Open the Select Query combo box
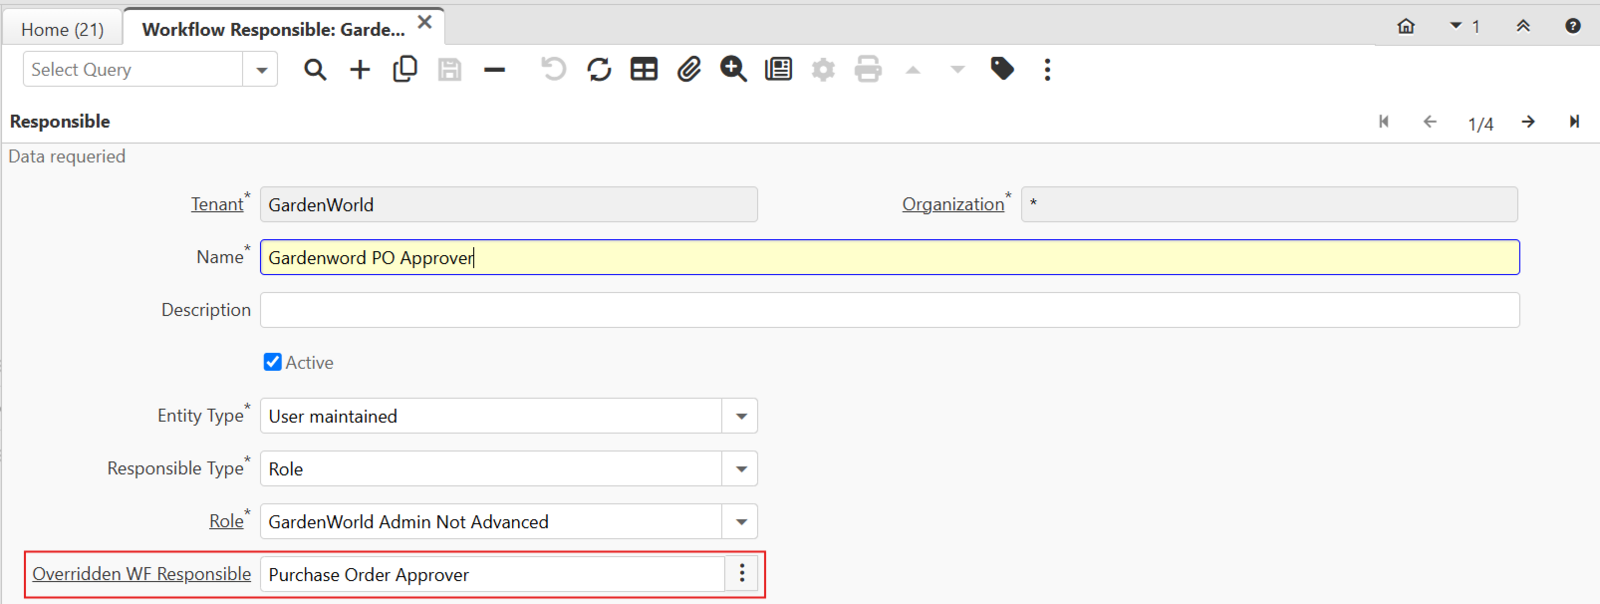 point(261,70)
